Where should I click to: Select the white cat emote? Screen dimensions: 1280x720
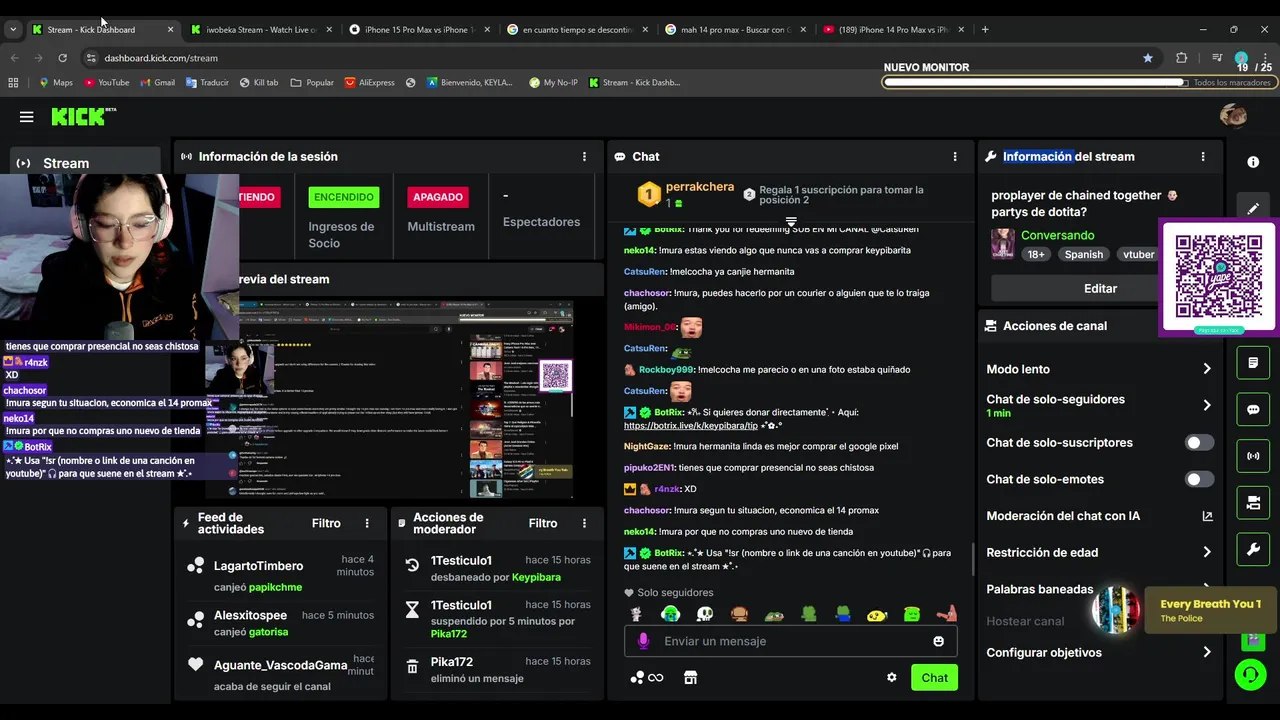pyautogui.click(x=636, y=614)
